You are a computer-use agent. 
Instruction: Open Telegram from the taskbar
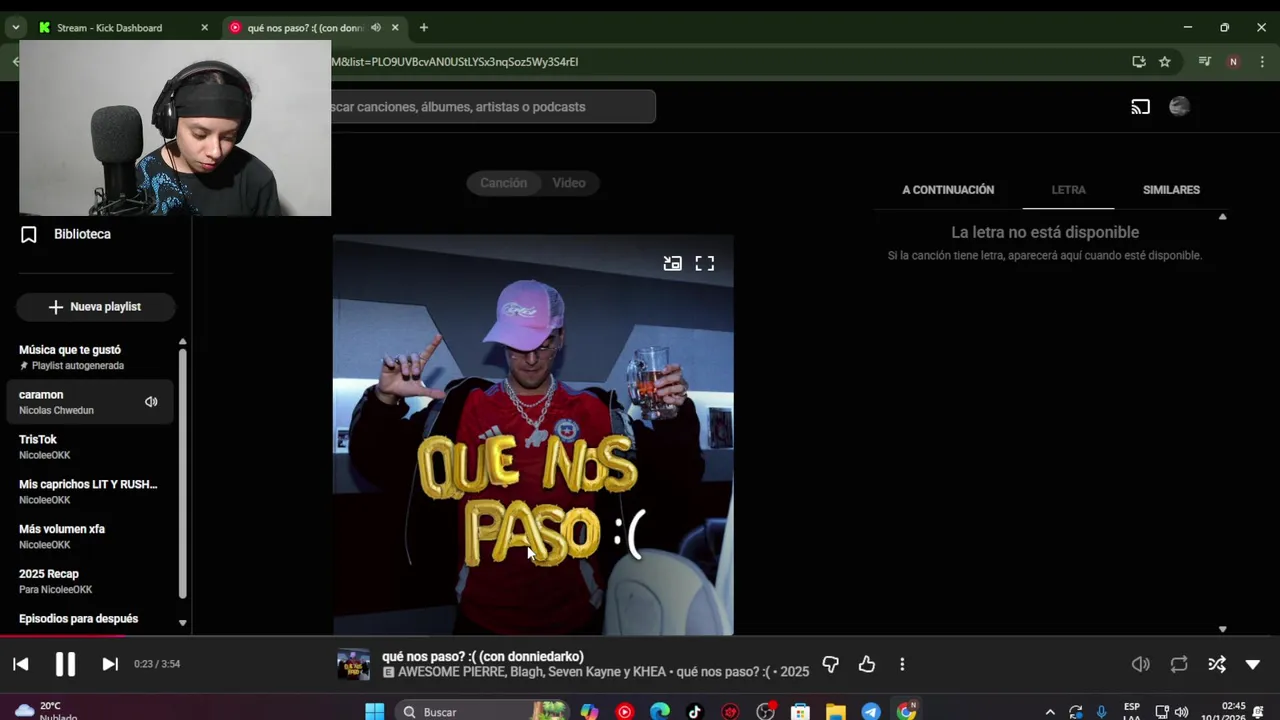(871, 712)
